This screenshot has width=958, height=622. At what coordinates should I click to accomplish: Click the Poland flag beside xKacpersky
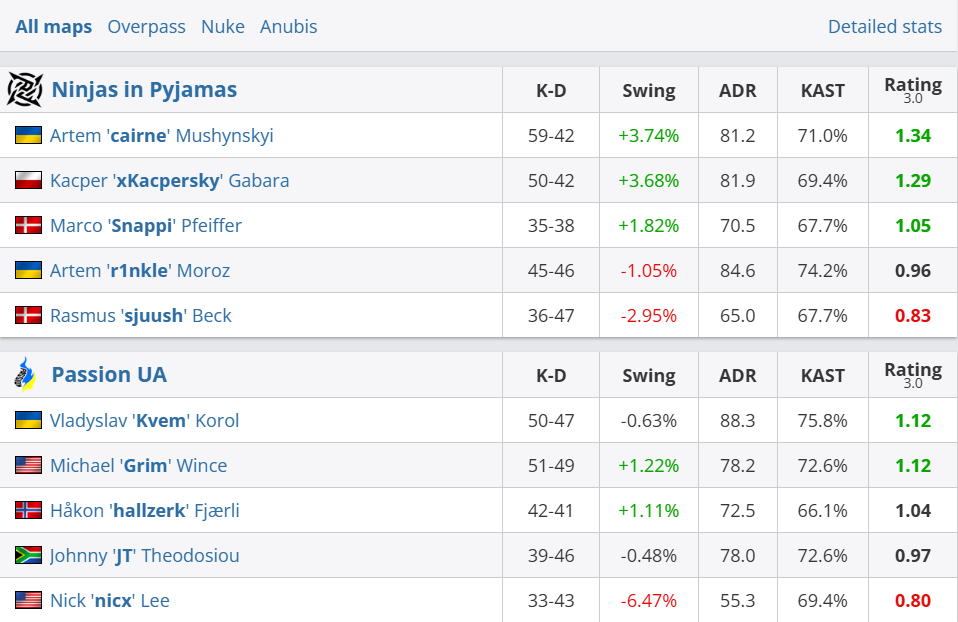pyautogui.click(x=28, y=180)
